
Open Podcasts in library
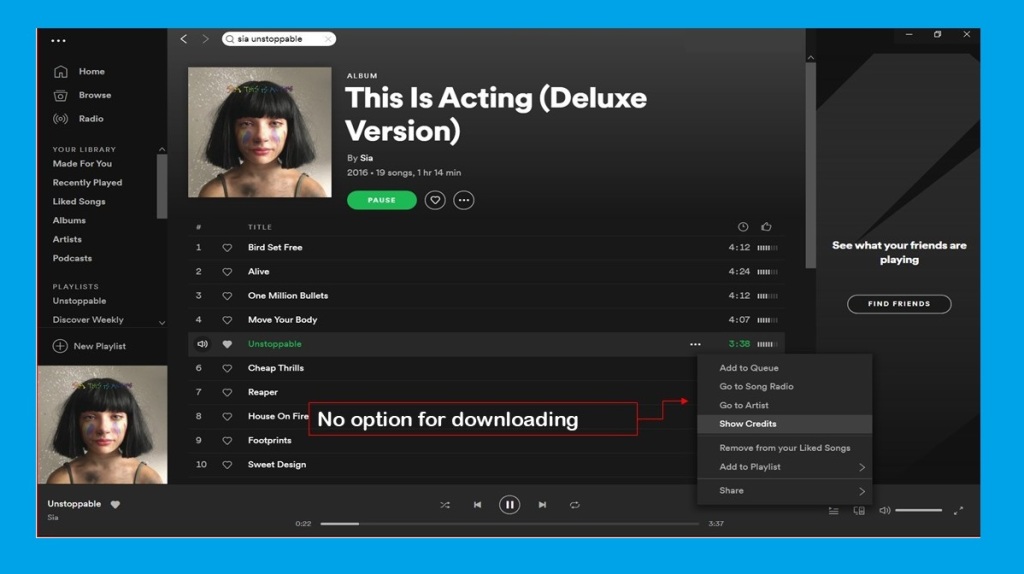pyautogui.click(x=72, y=259)
